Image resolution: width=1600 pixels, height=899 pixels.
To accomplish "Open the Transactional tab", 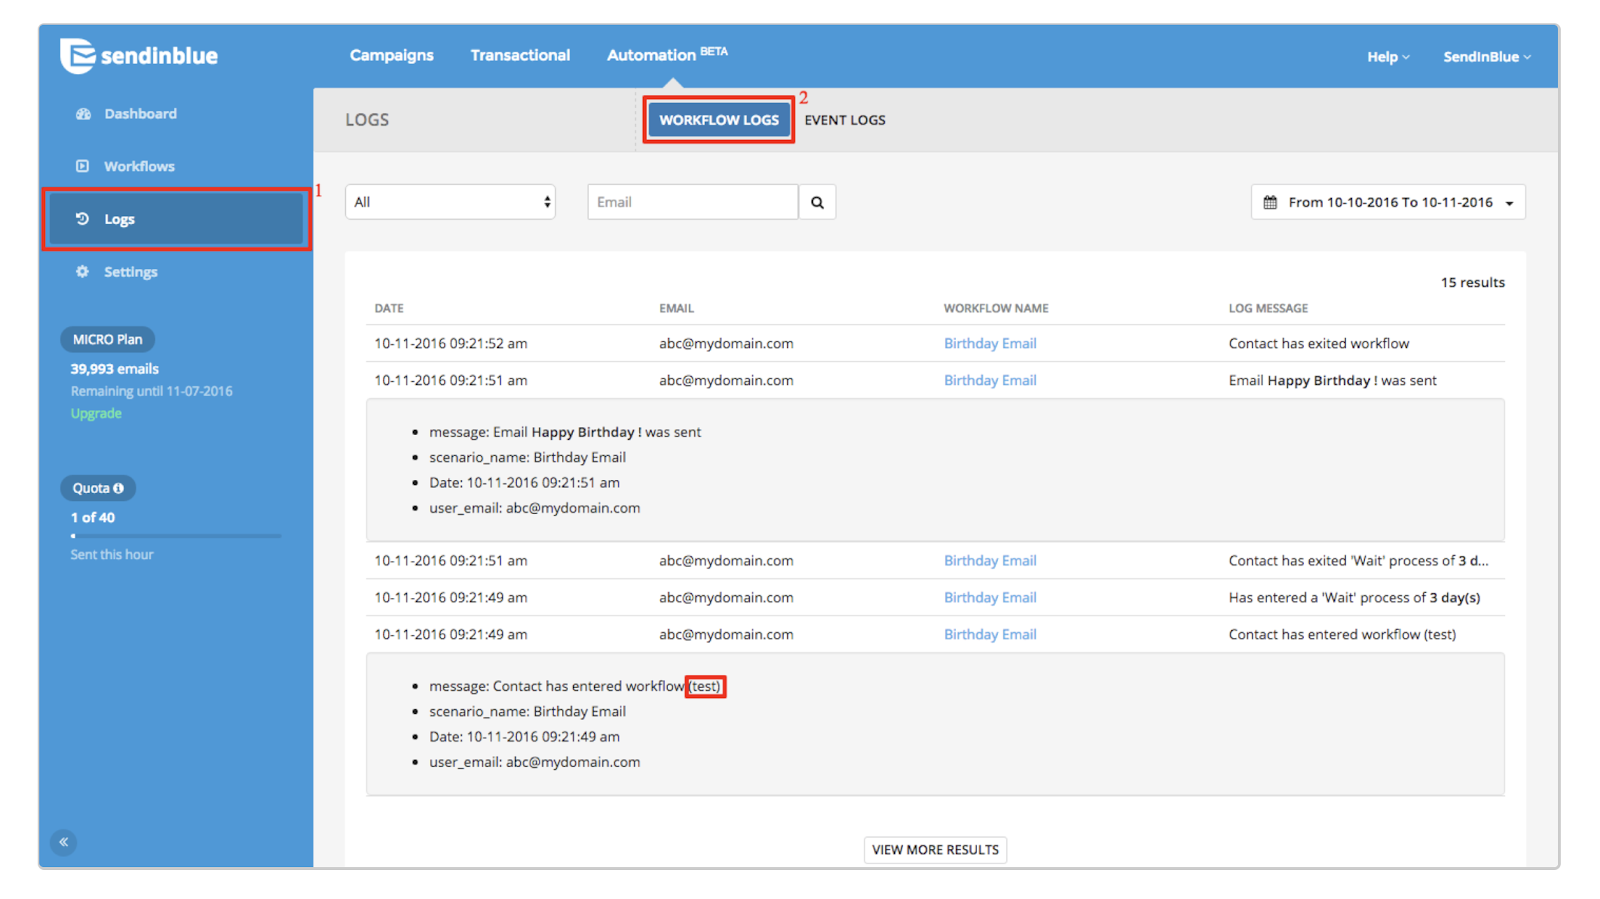I will tap(520, 55).
